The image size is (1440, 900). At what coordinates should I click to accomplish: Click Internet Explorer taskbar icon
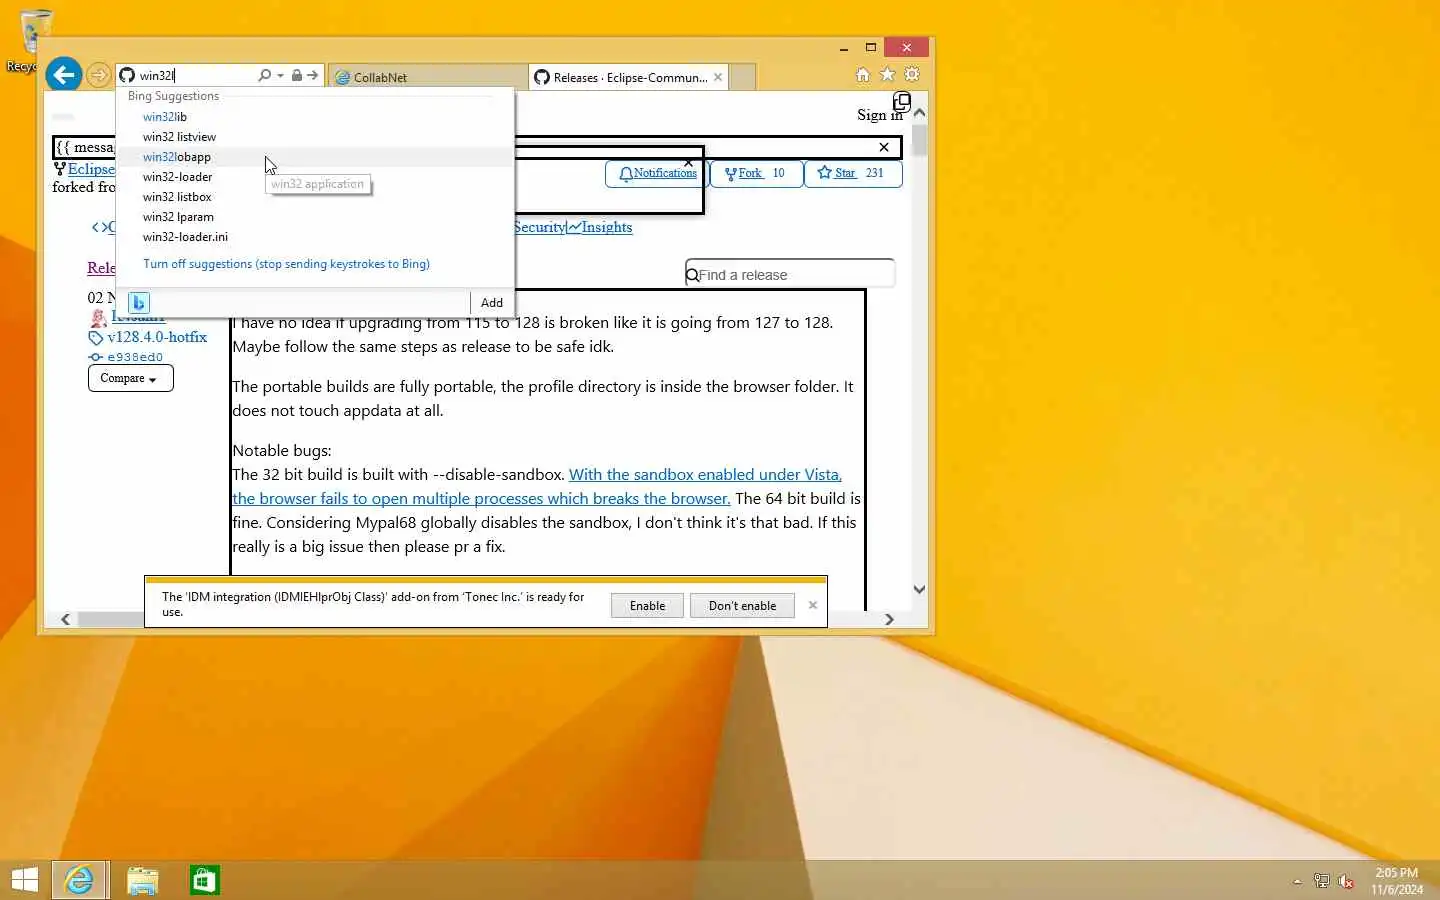tap(79, 880)
